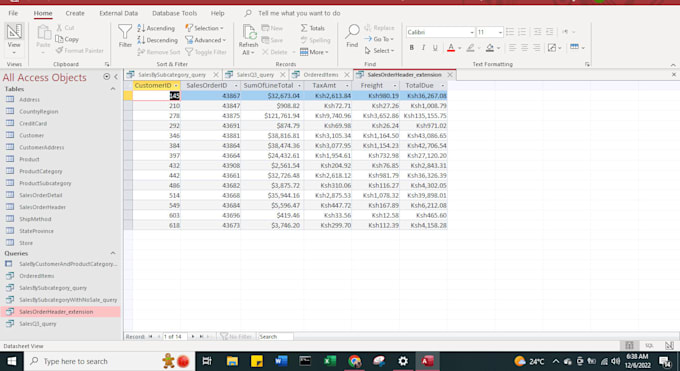680x371 pixels.
Task: Click Align Left icon
Action: 513,48
